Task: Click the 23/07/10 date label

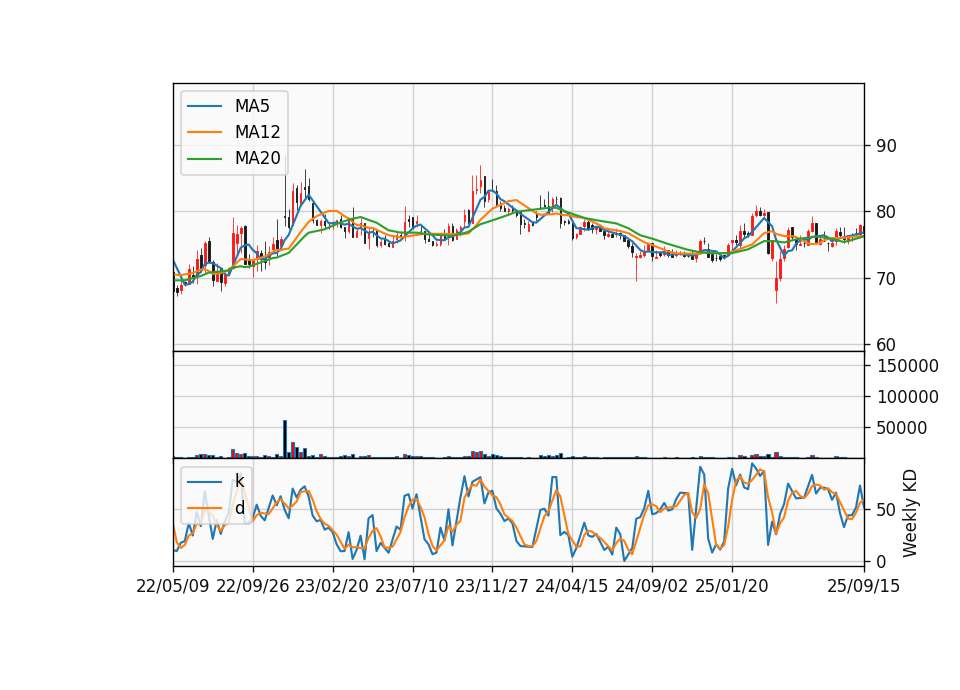Action: pos(412,586)
